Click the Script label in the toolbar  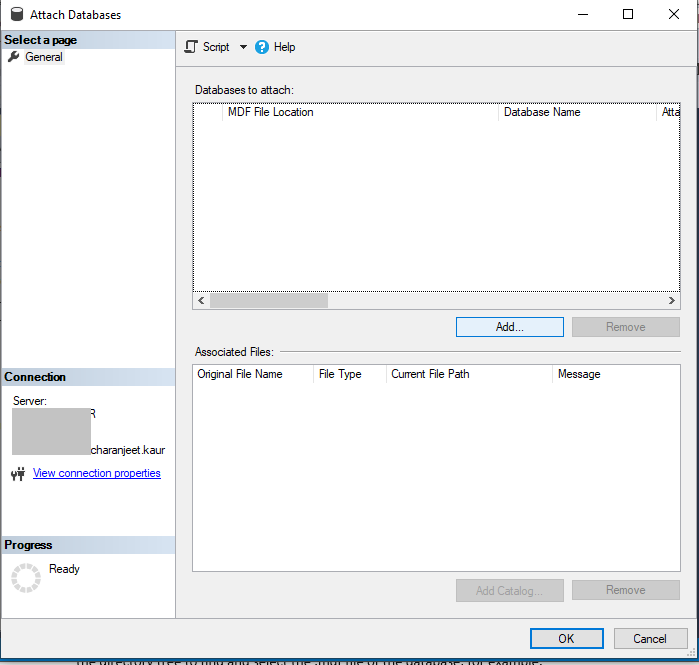point(216,47)
